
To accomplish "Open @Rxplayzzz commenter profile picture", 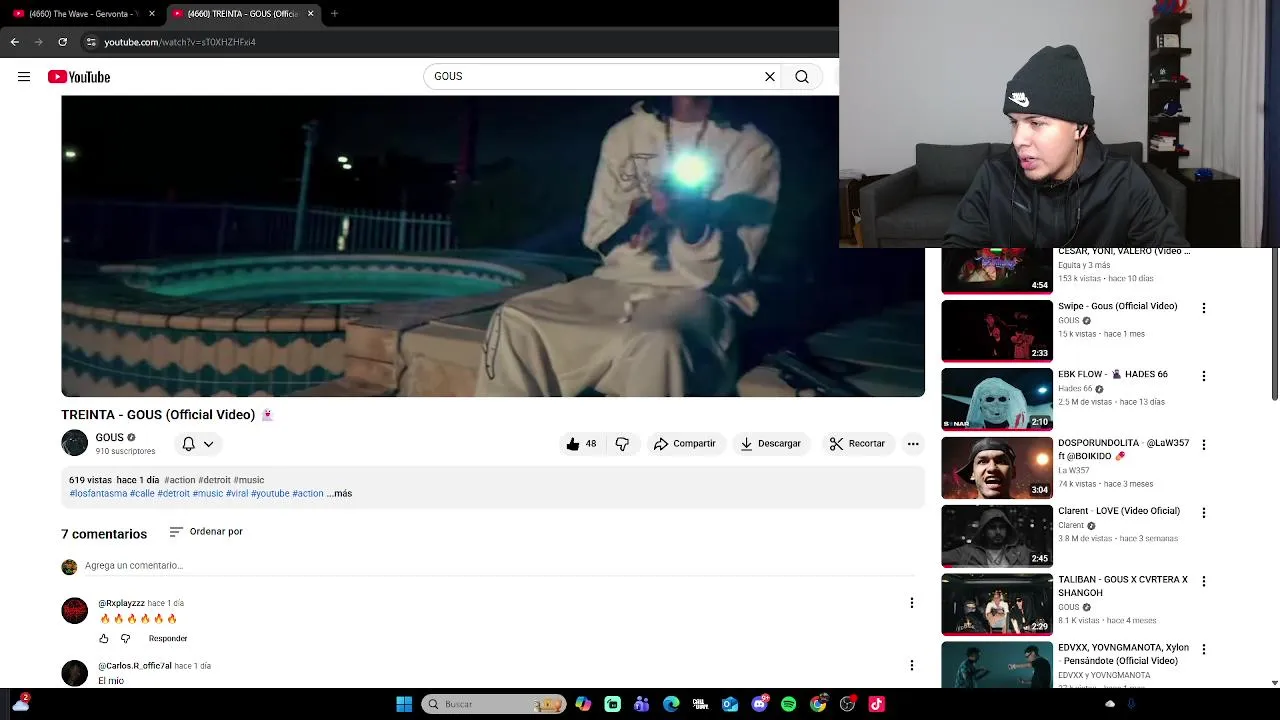I will click(75, 611).
